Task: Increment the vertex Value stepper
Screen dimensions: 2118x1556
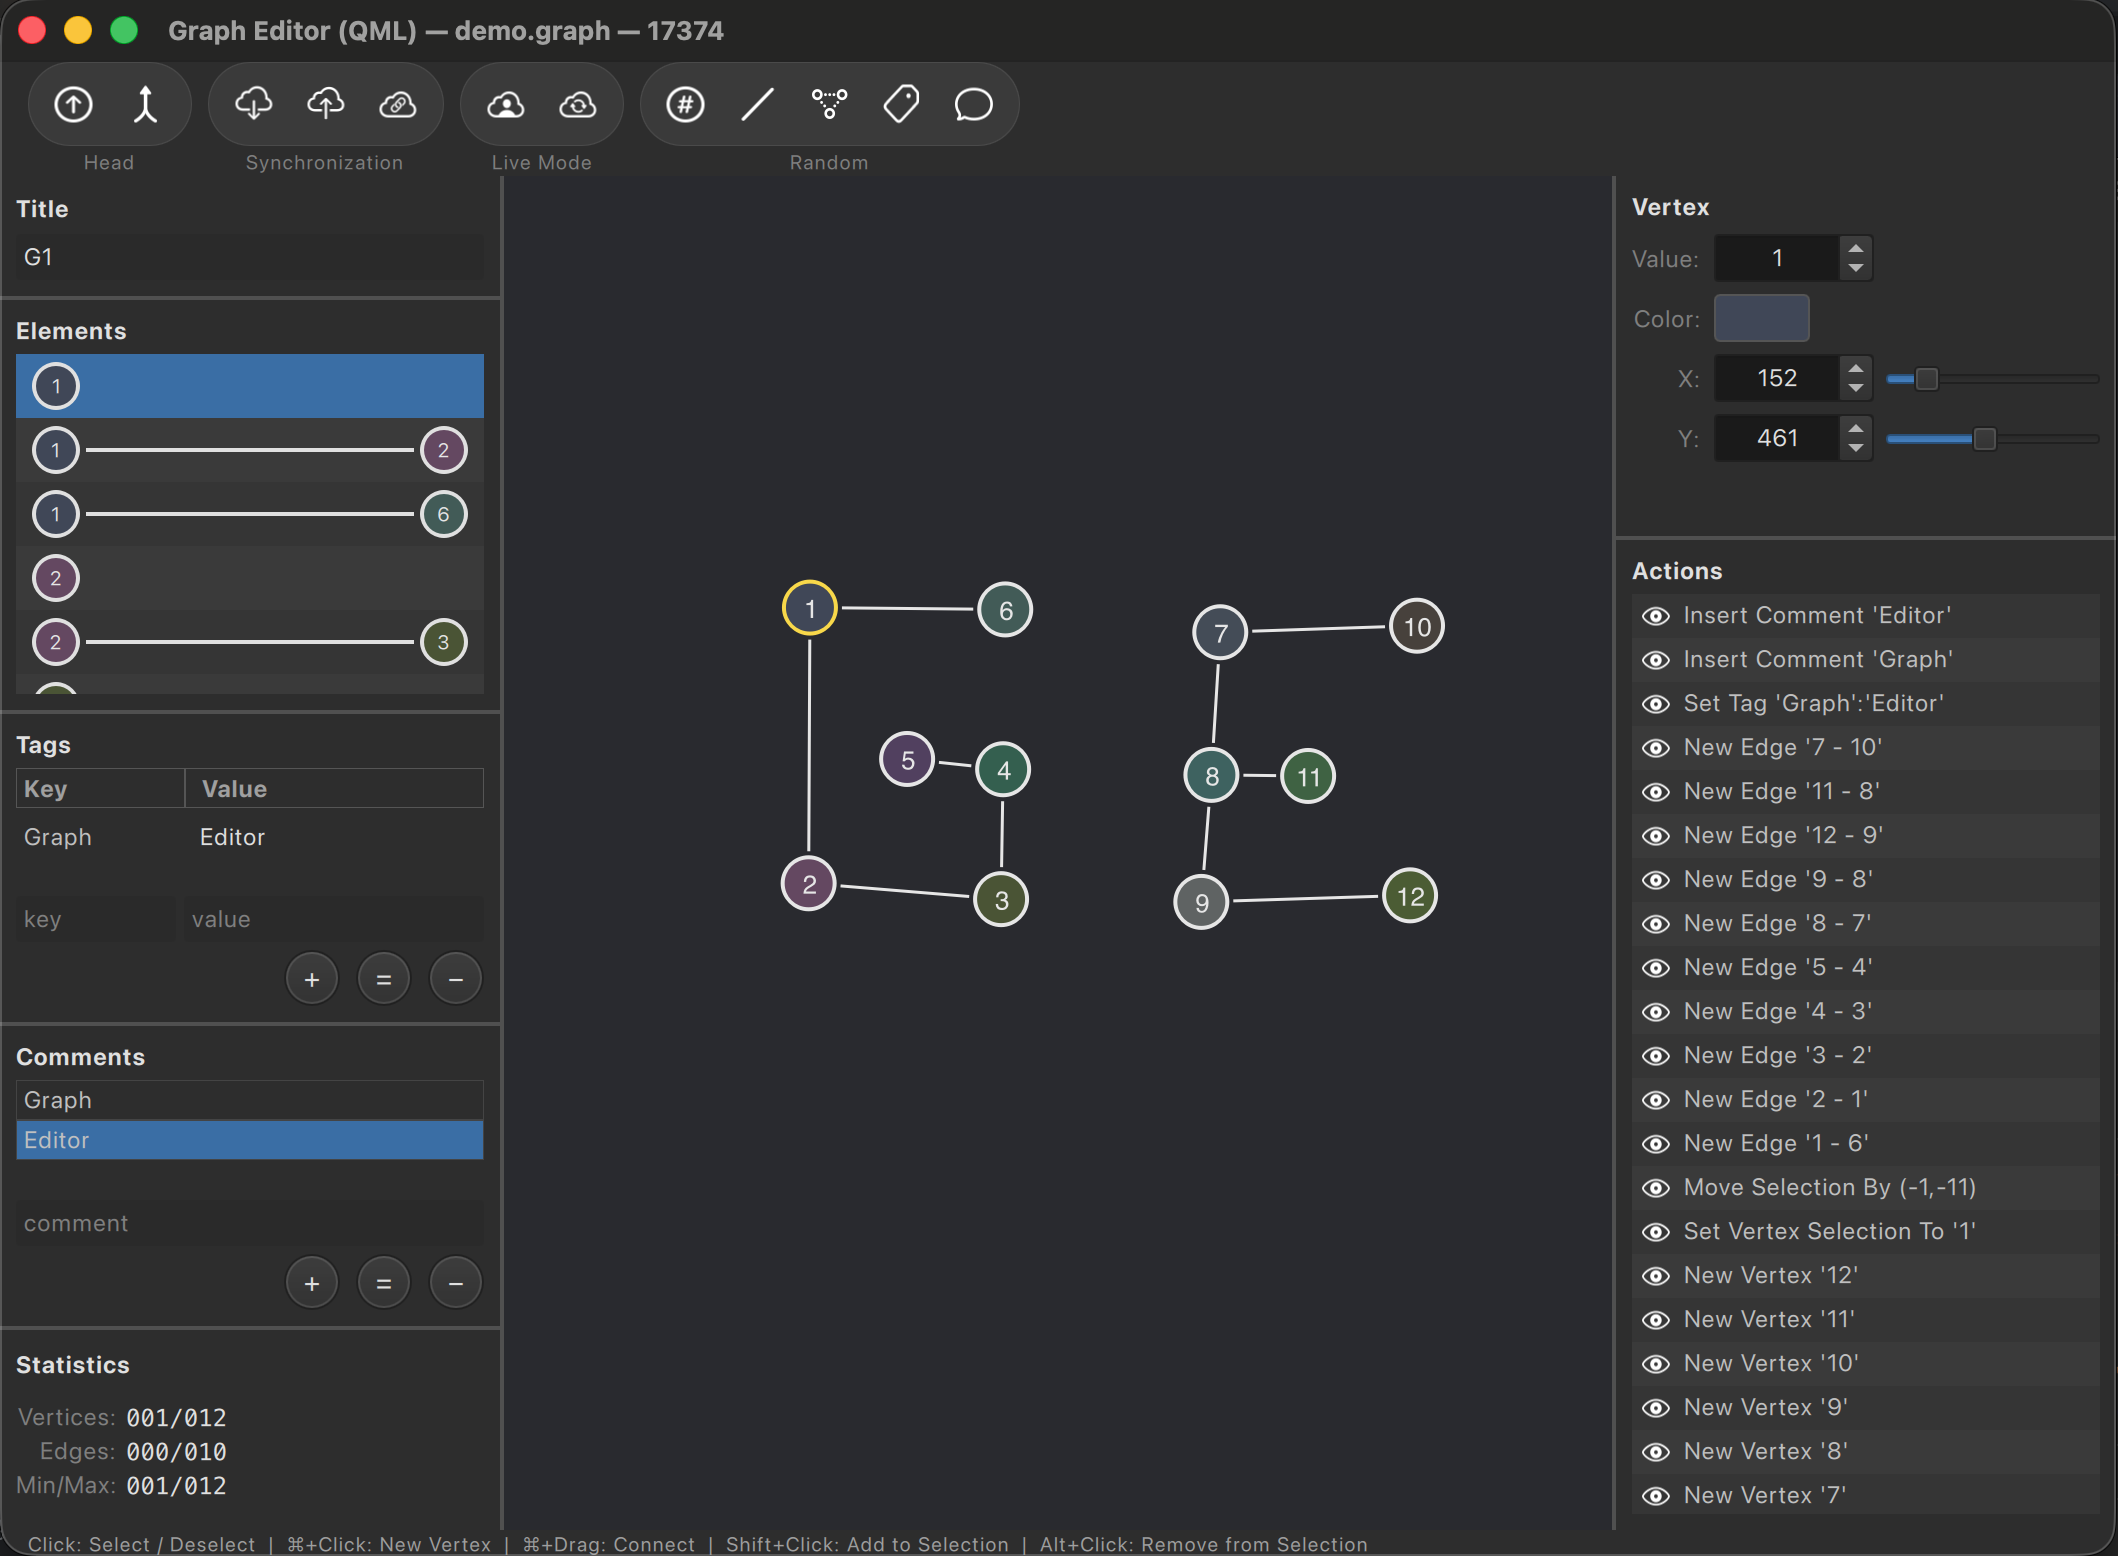Action: point(1856,248)
